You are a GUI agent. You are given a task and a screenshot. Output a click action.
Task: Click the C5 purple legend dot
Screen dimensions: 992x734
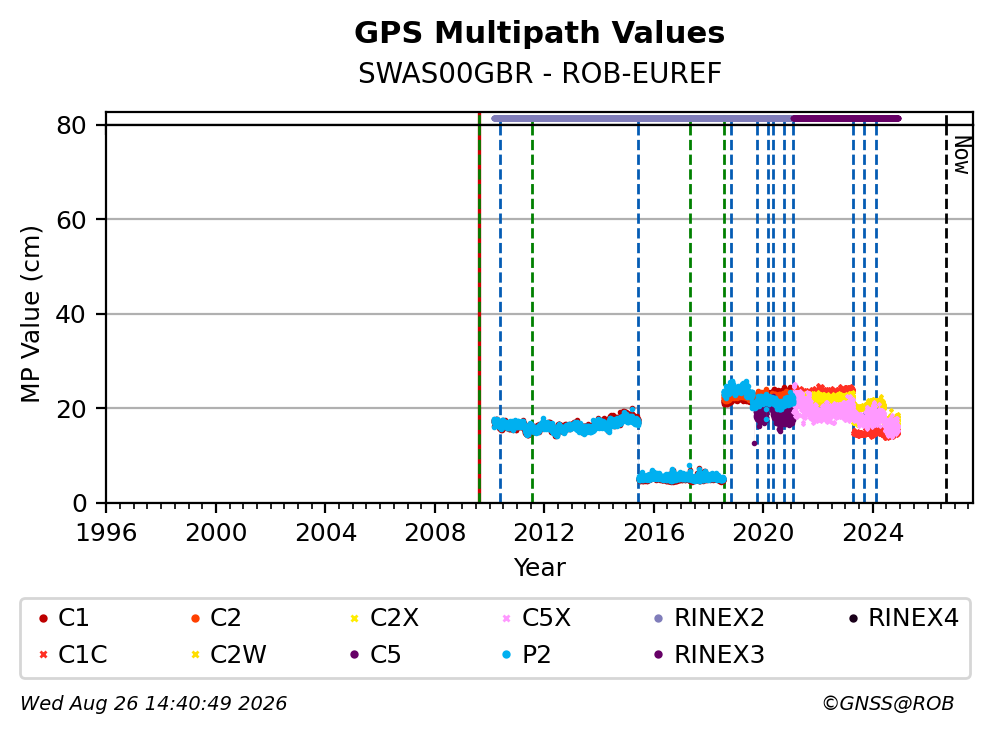(354, 654)
